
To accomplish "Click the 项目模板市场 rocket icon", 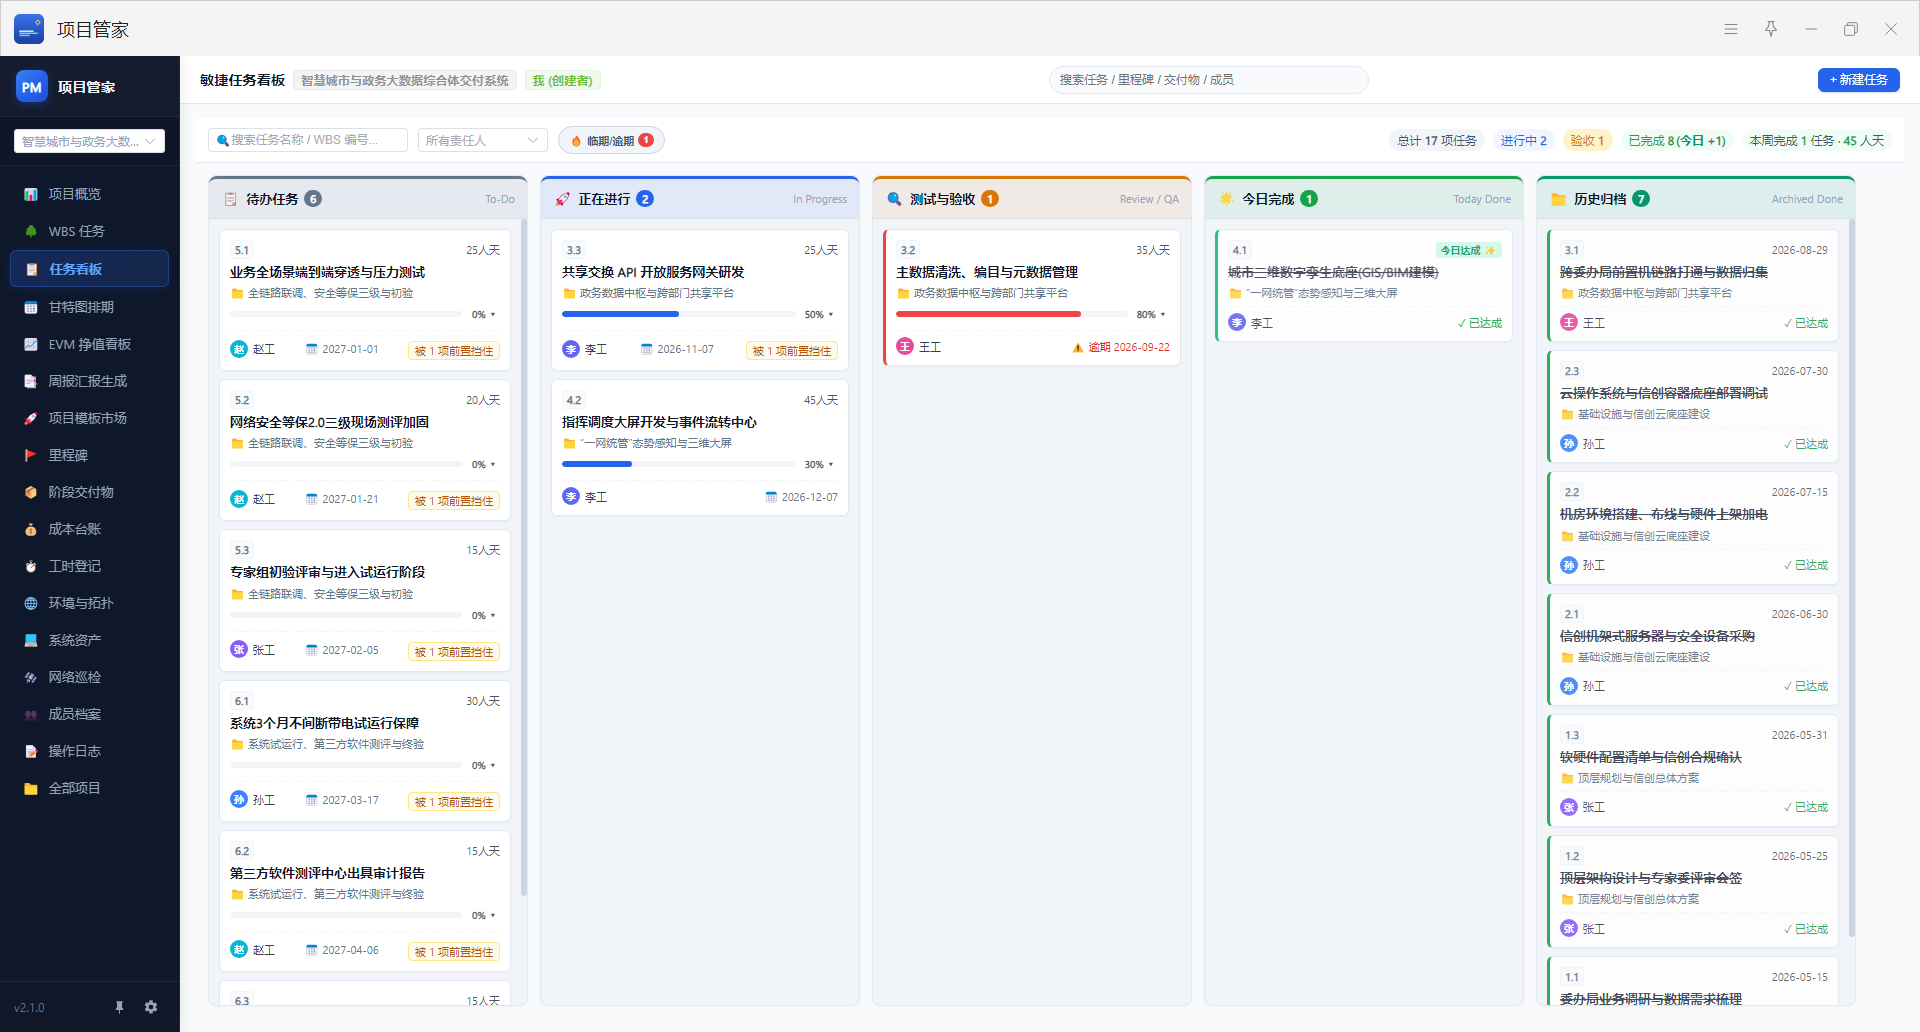I will click(31, 418).
